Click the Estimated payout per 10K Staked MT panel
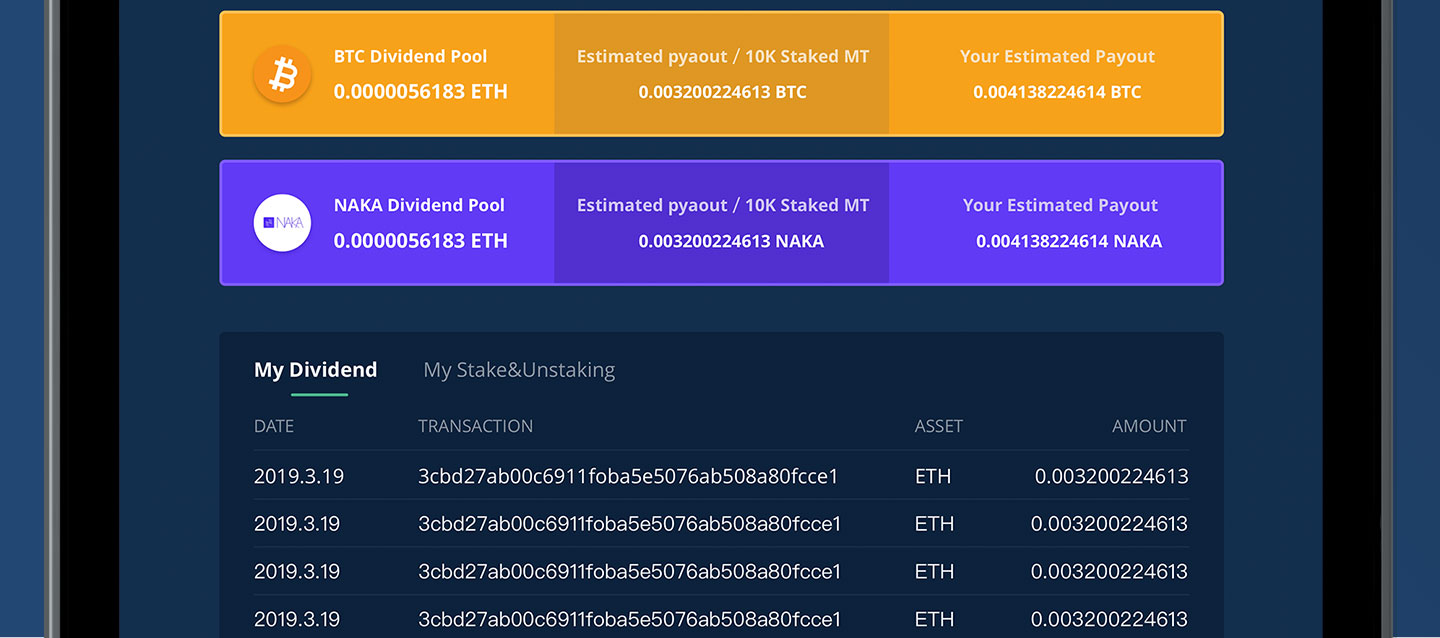The image size is (1440, 638). [x=722, y=73]
